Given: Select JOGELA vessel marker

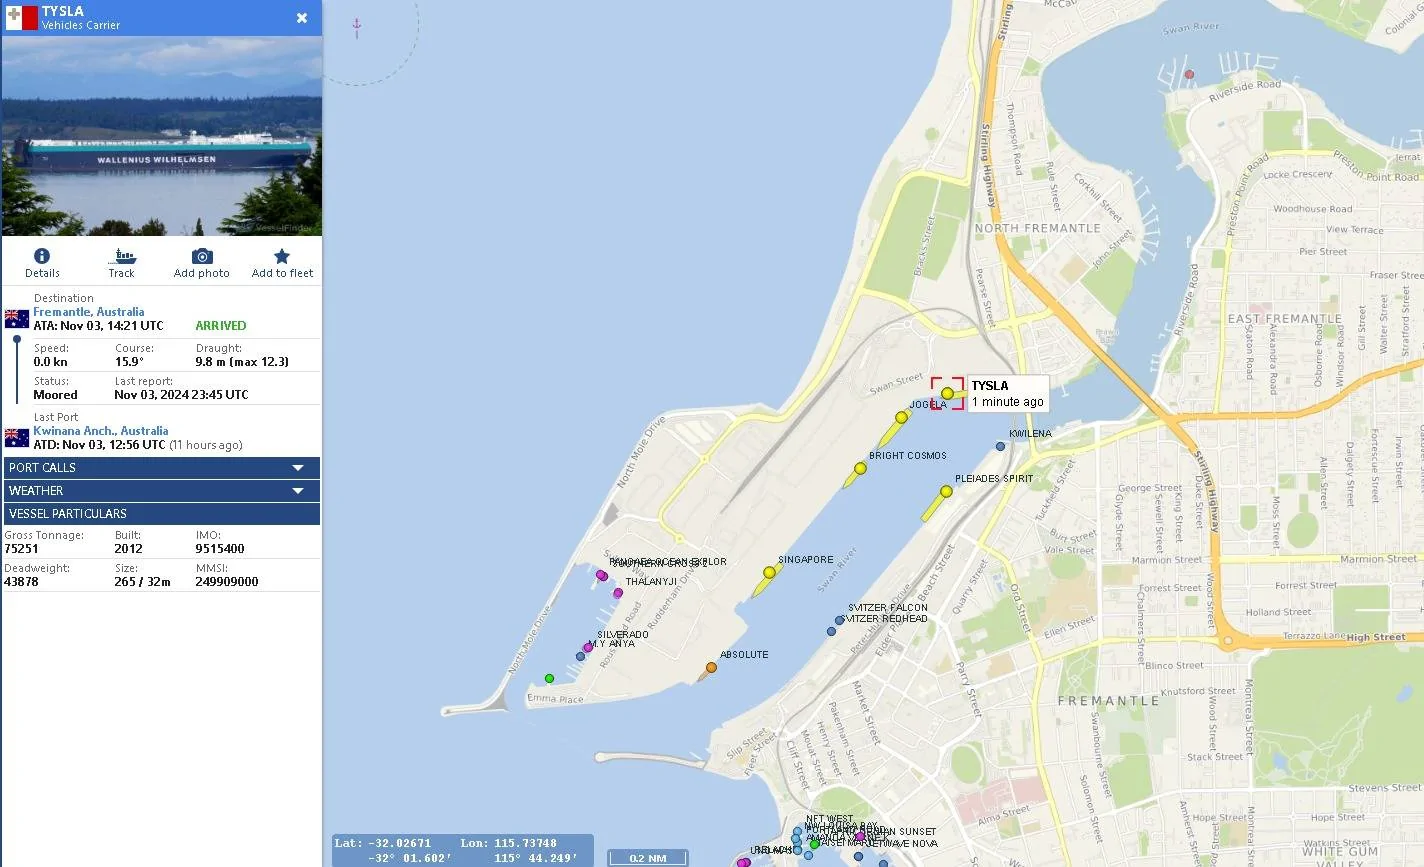Looking at the screenshot, I should [x=901, y=418].
